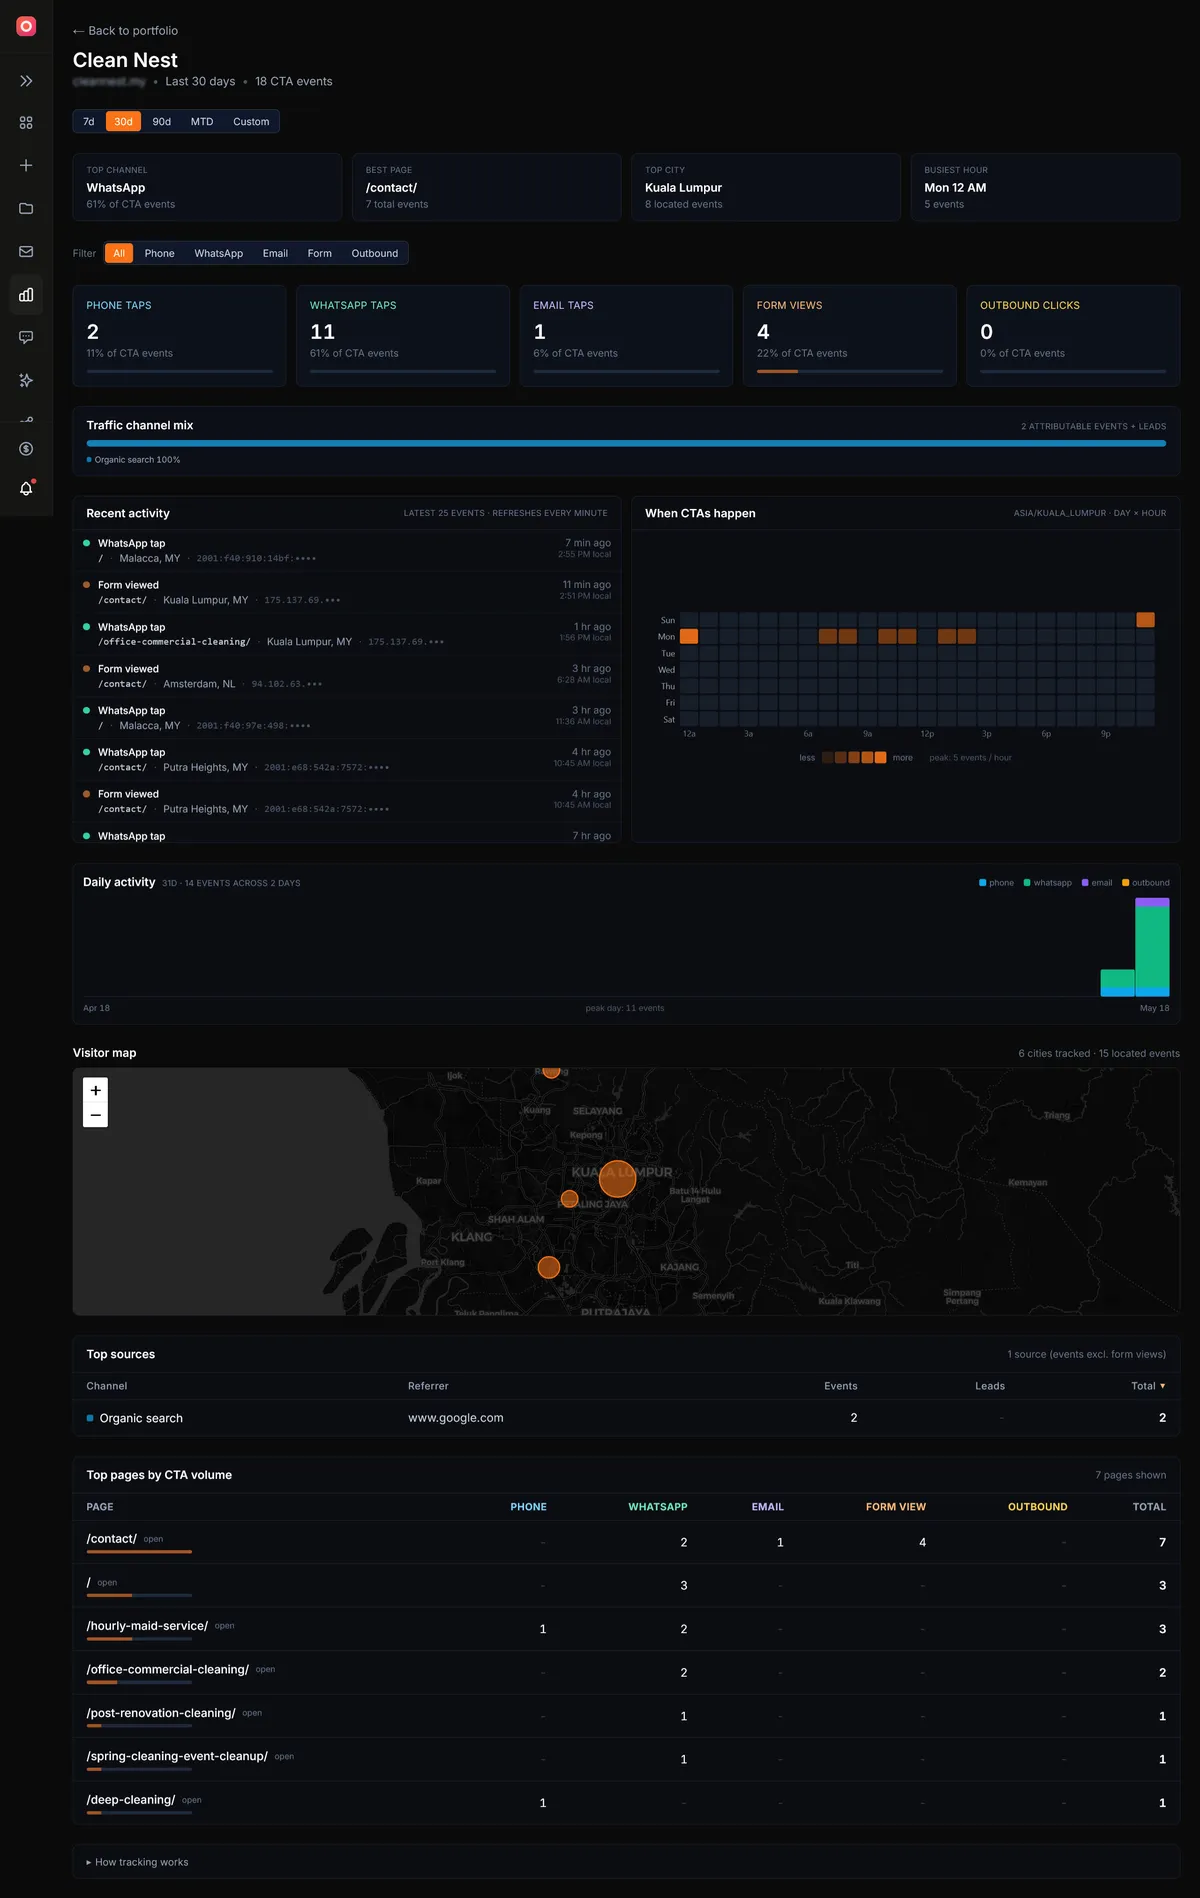The height and width of the screenshot is (1898, 1200).
Task: Click the www.google.com referrer
Action: (456, 1418)
